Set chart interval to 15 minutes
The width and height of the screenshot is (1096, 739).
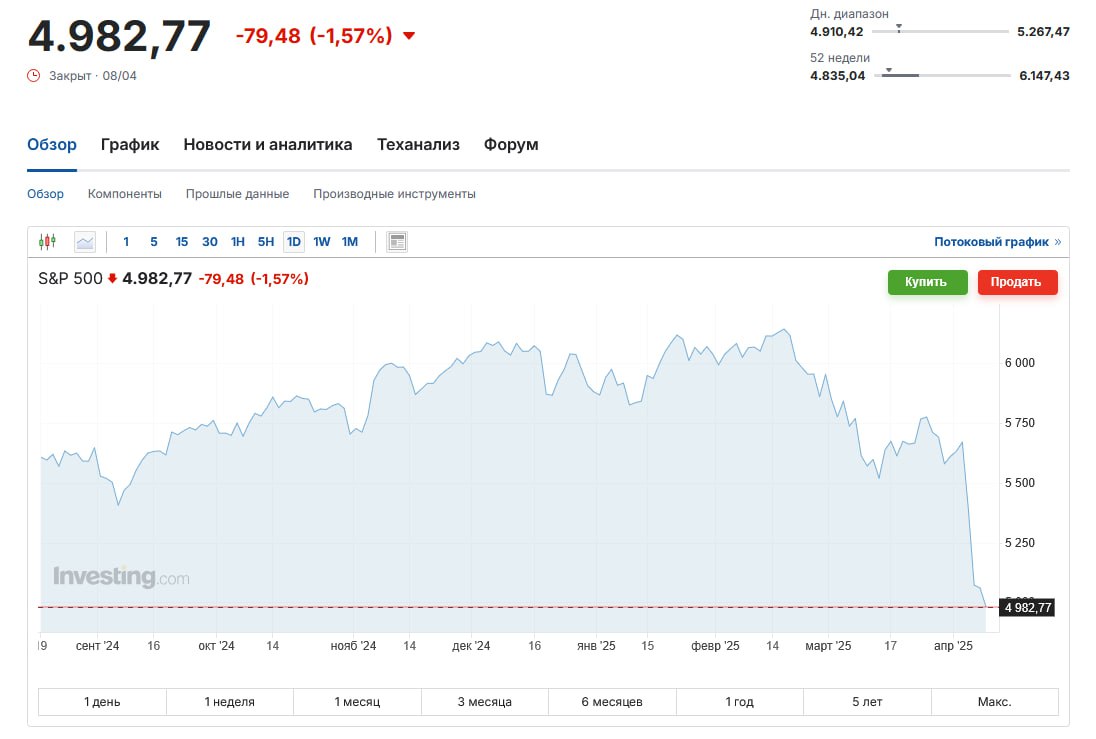pyautogui.click(x=182, y=242)
